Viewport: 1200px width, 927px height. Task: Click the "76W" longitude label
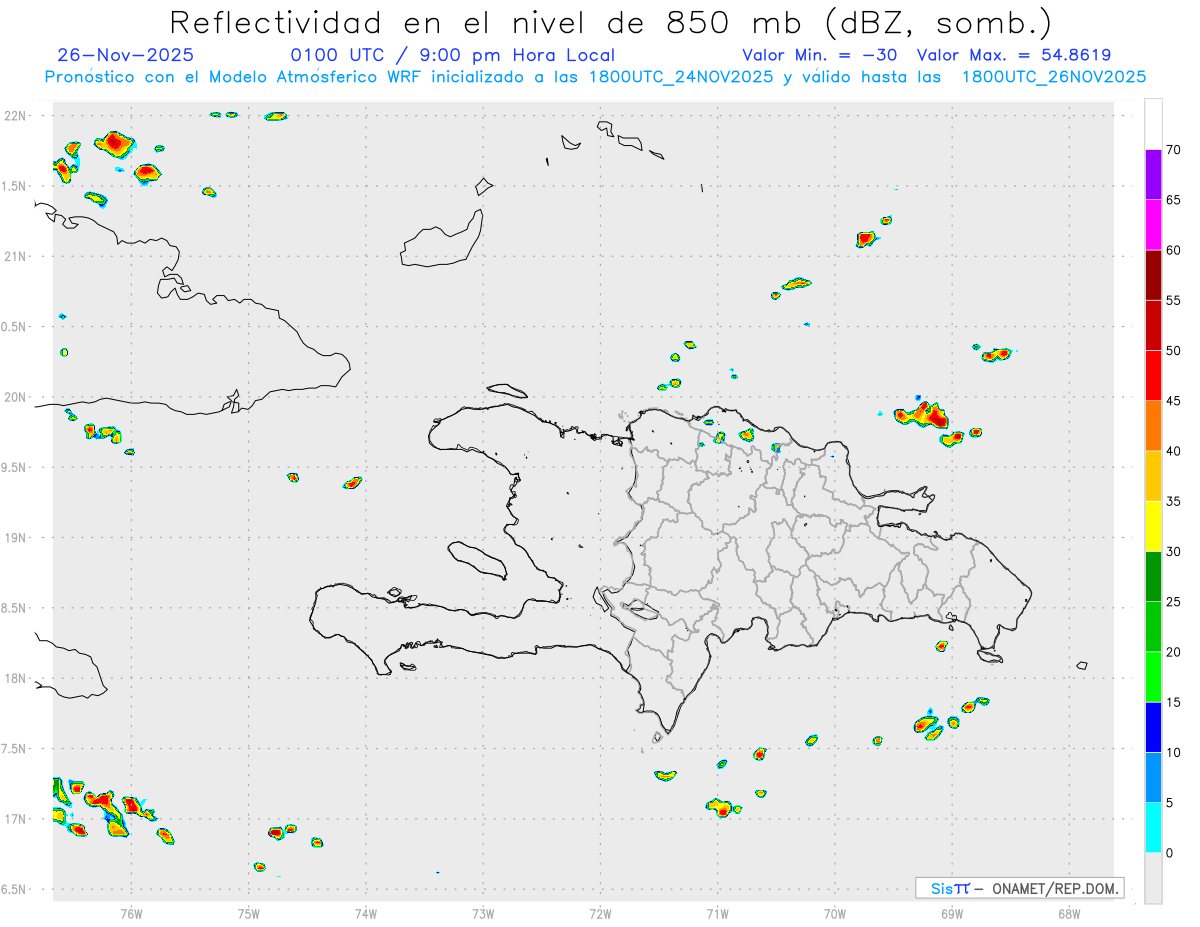pos(131,914)
